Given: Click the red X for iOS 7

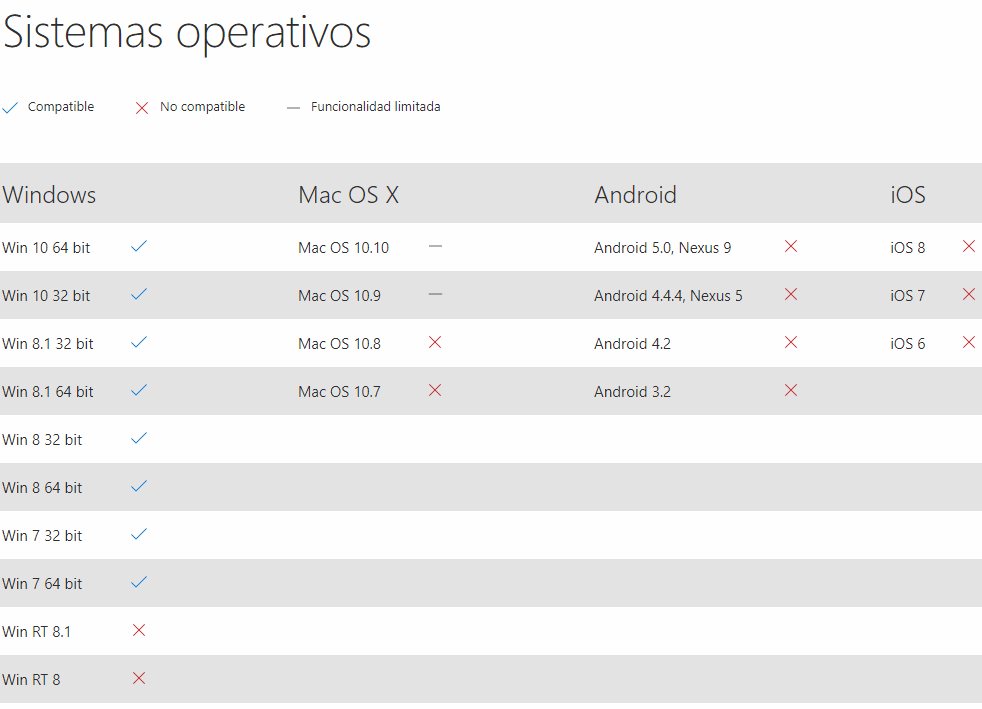Looking at the screenshot, I should (969, 294).
